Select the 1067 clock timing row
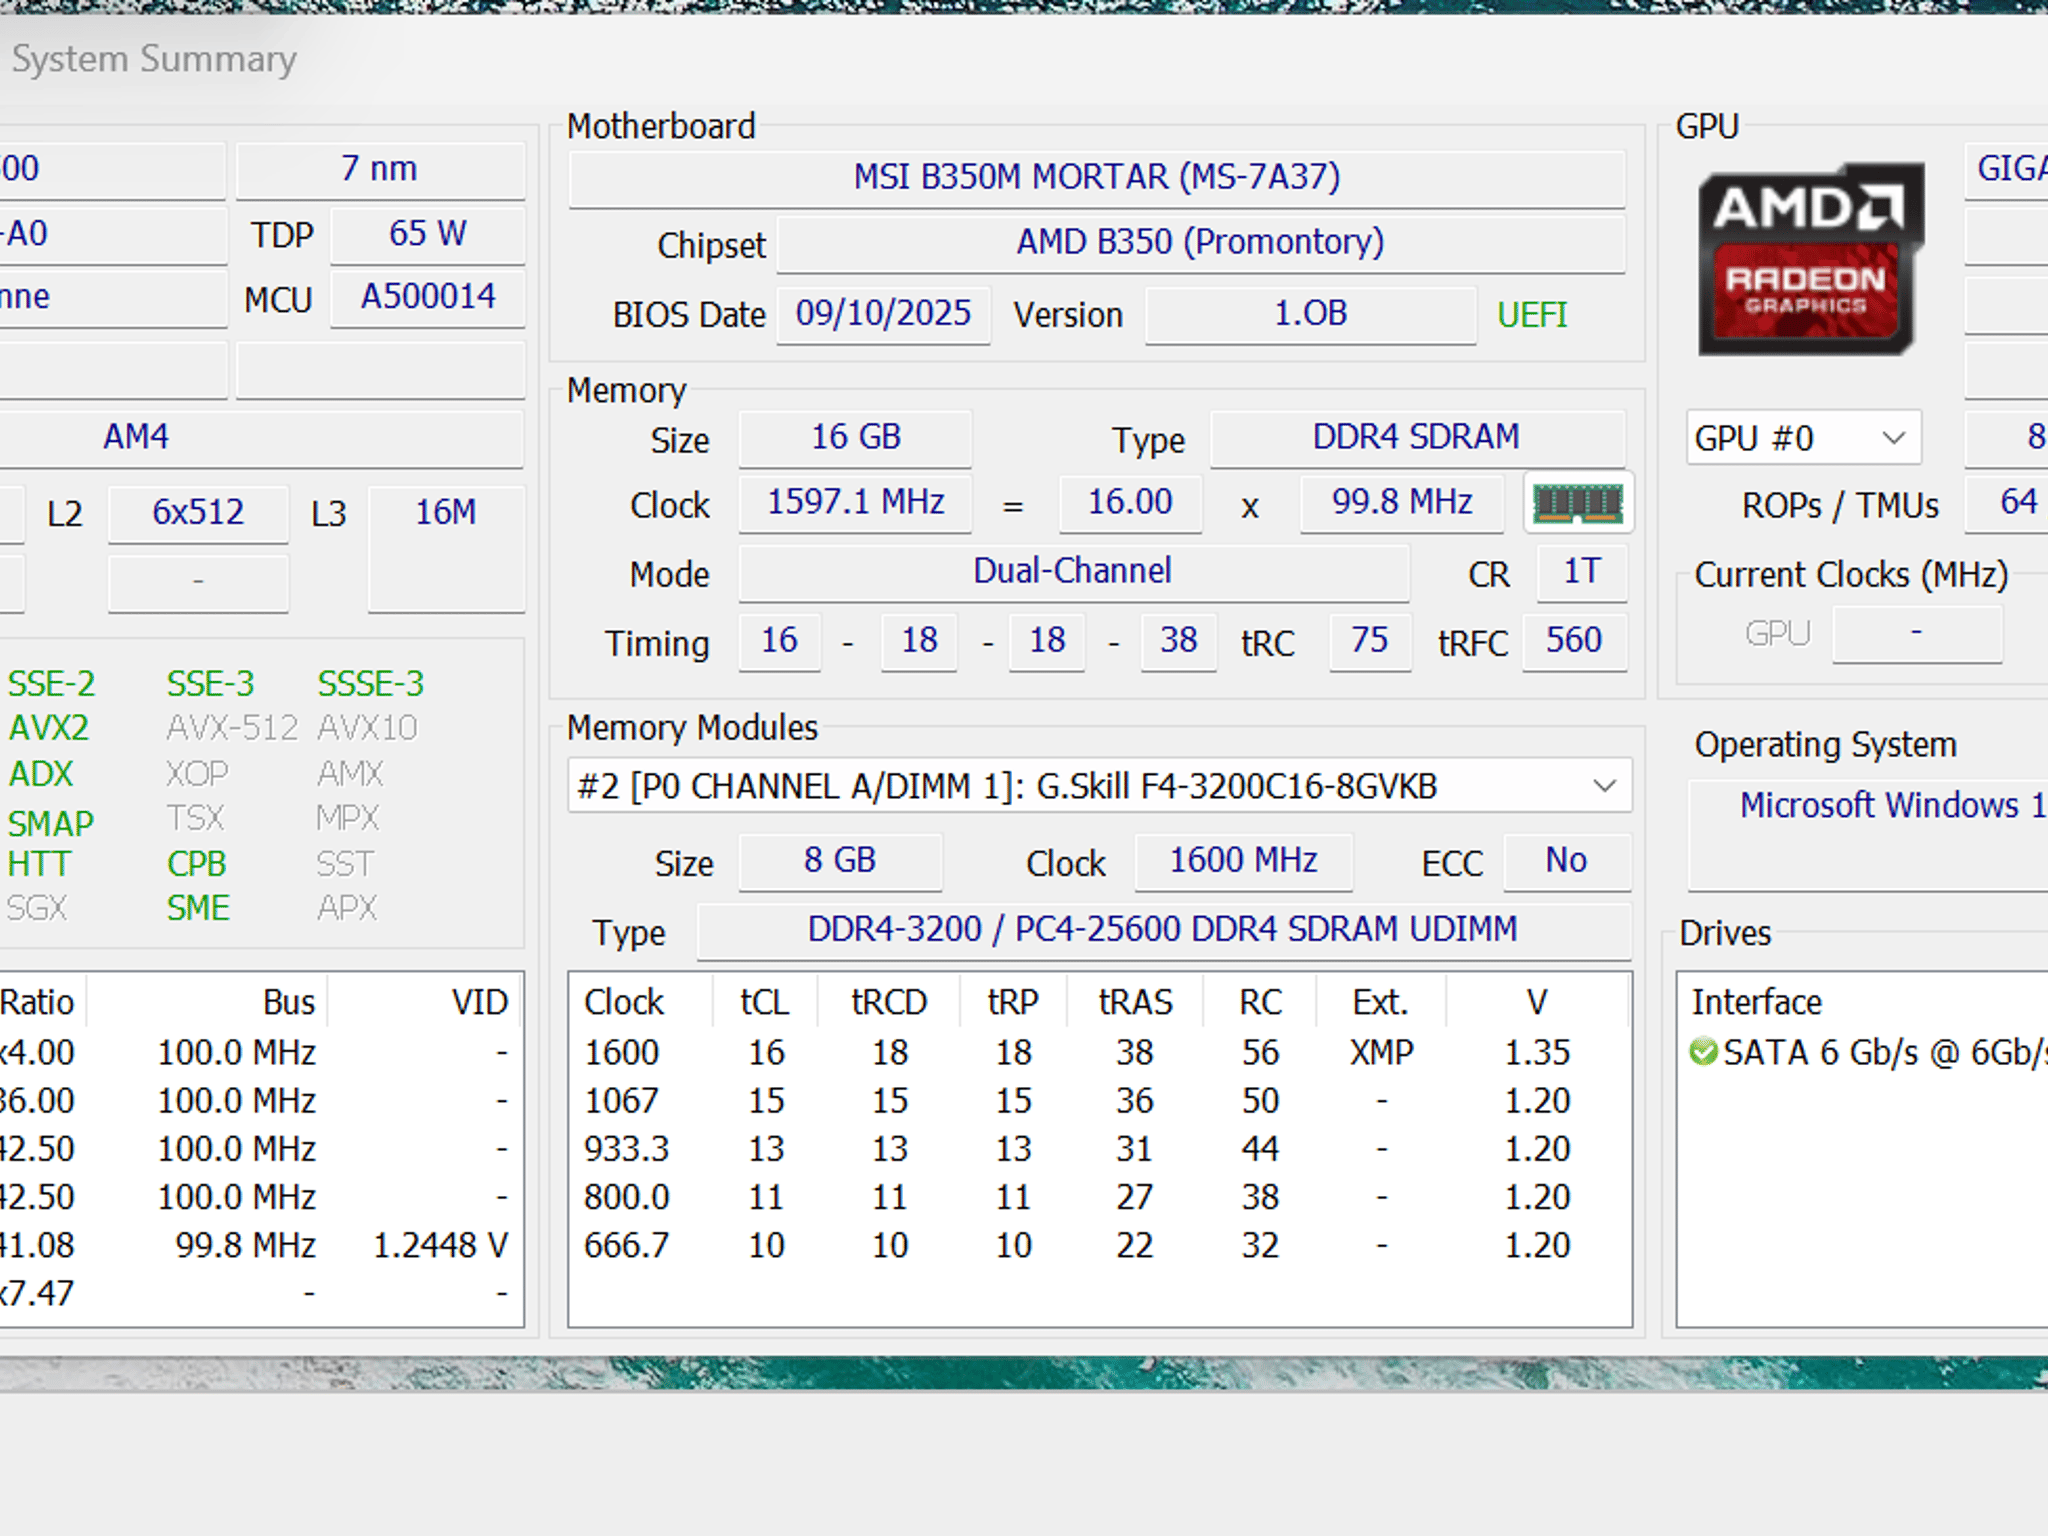The image size is (2048, 1536). [x=1099, y=1100]
